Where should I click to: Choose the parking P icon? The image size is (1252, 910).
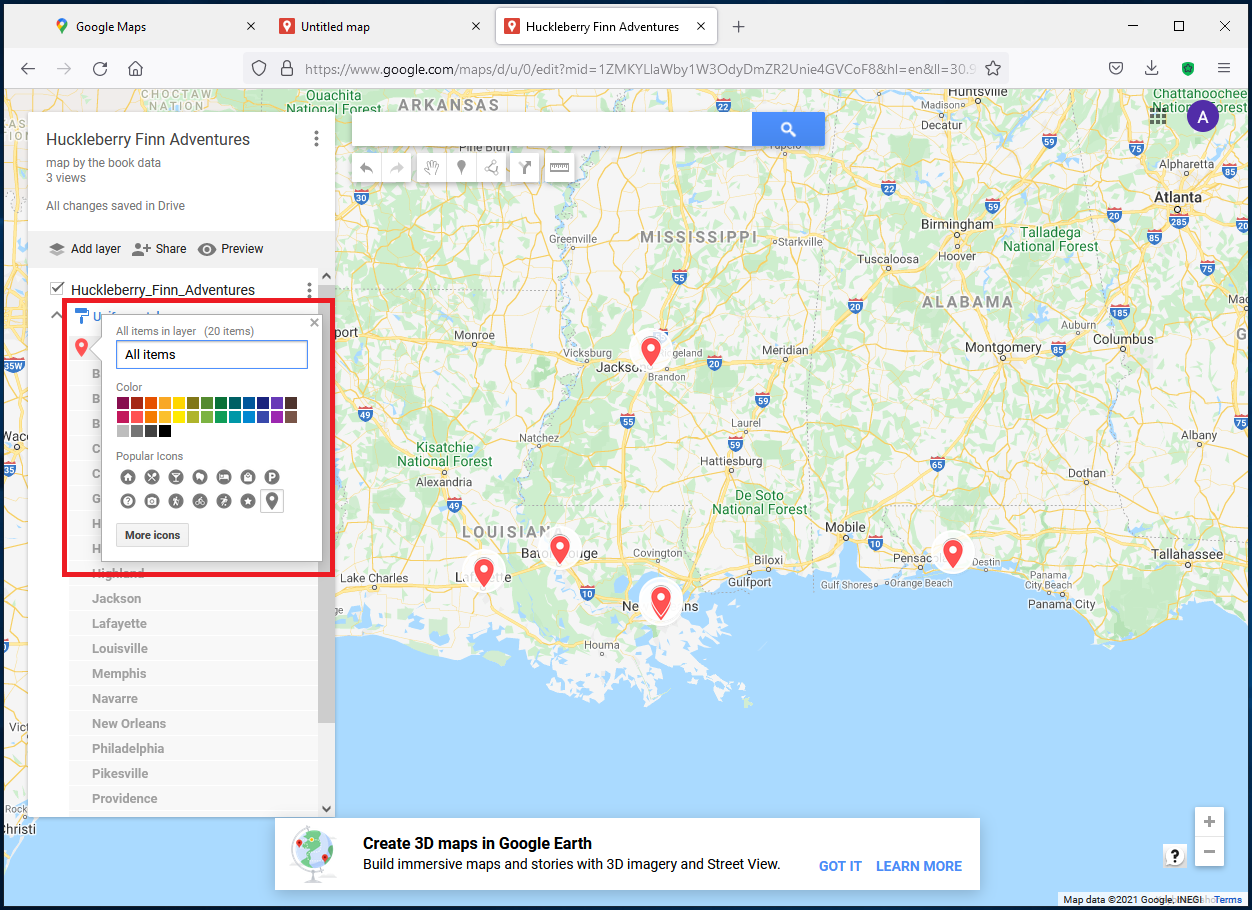[x=272, y=477]
